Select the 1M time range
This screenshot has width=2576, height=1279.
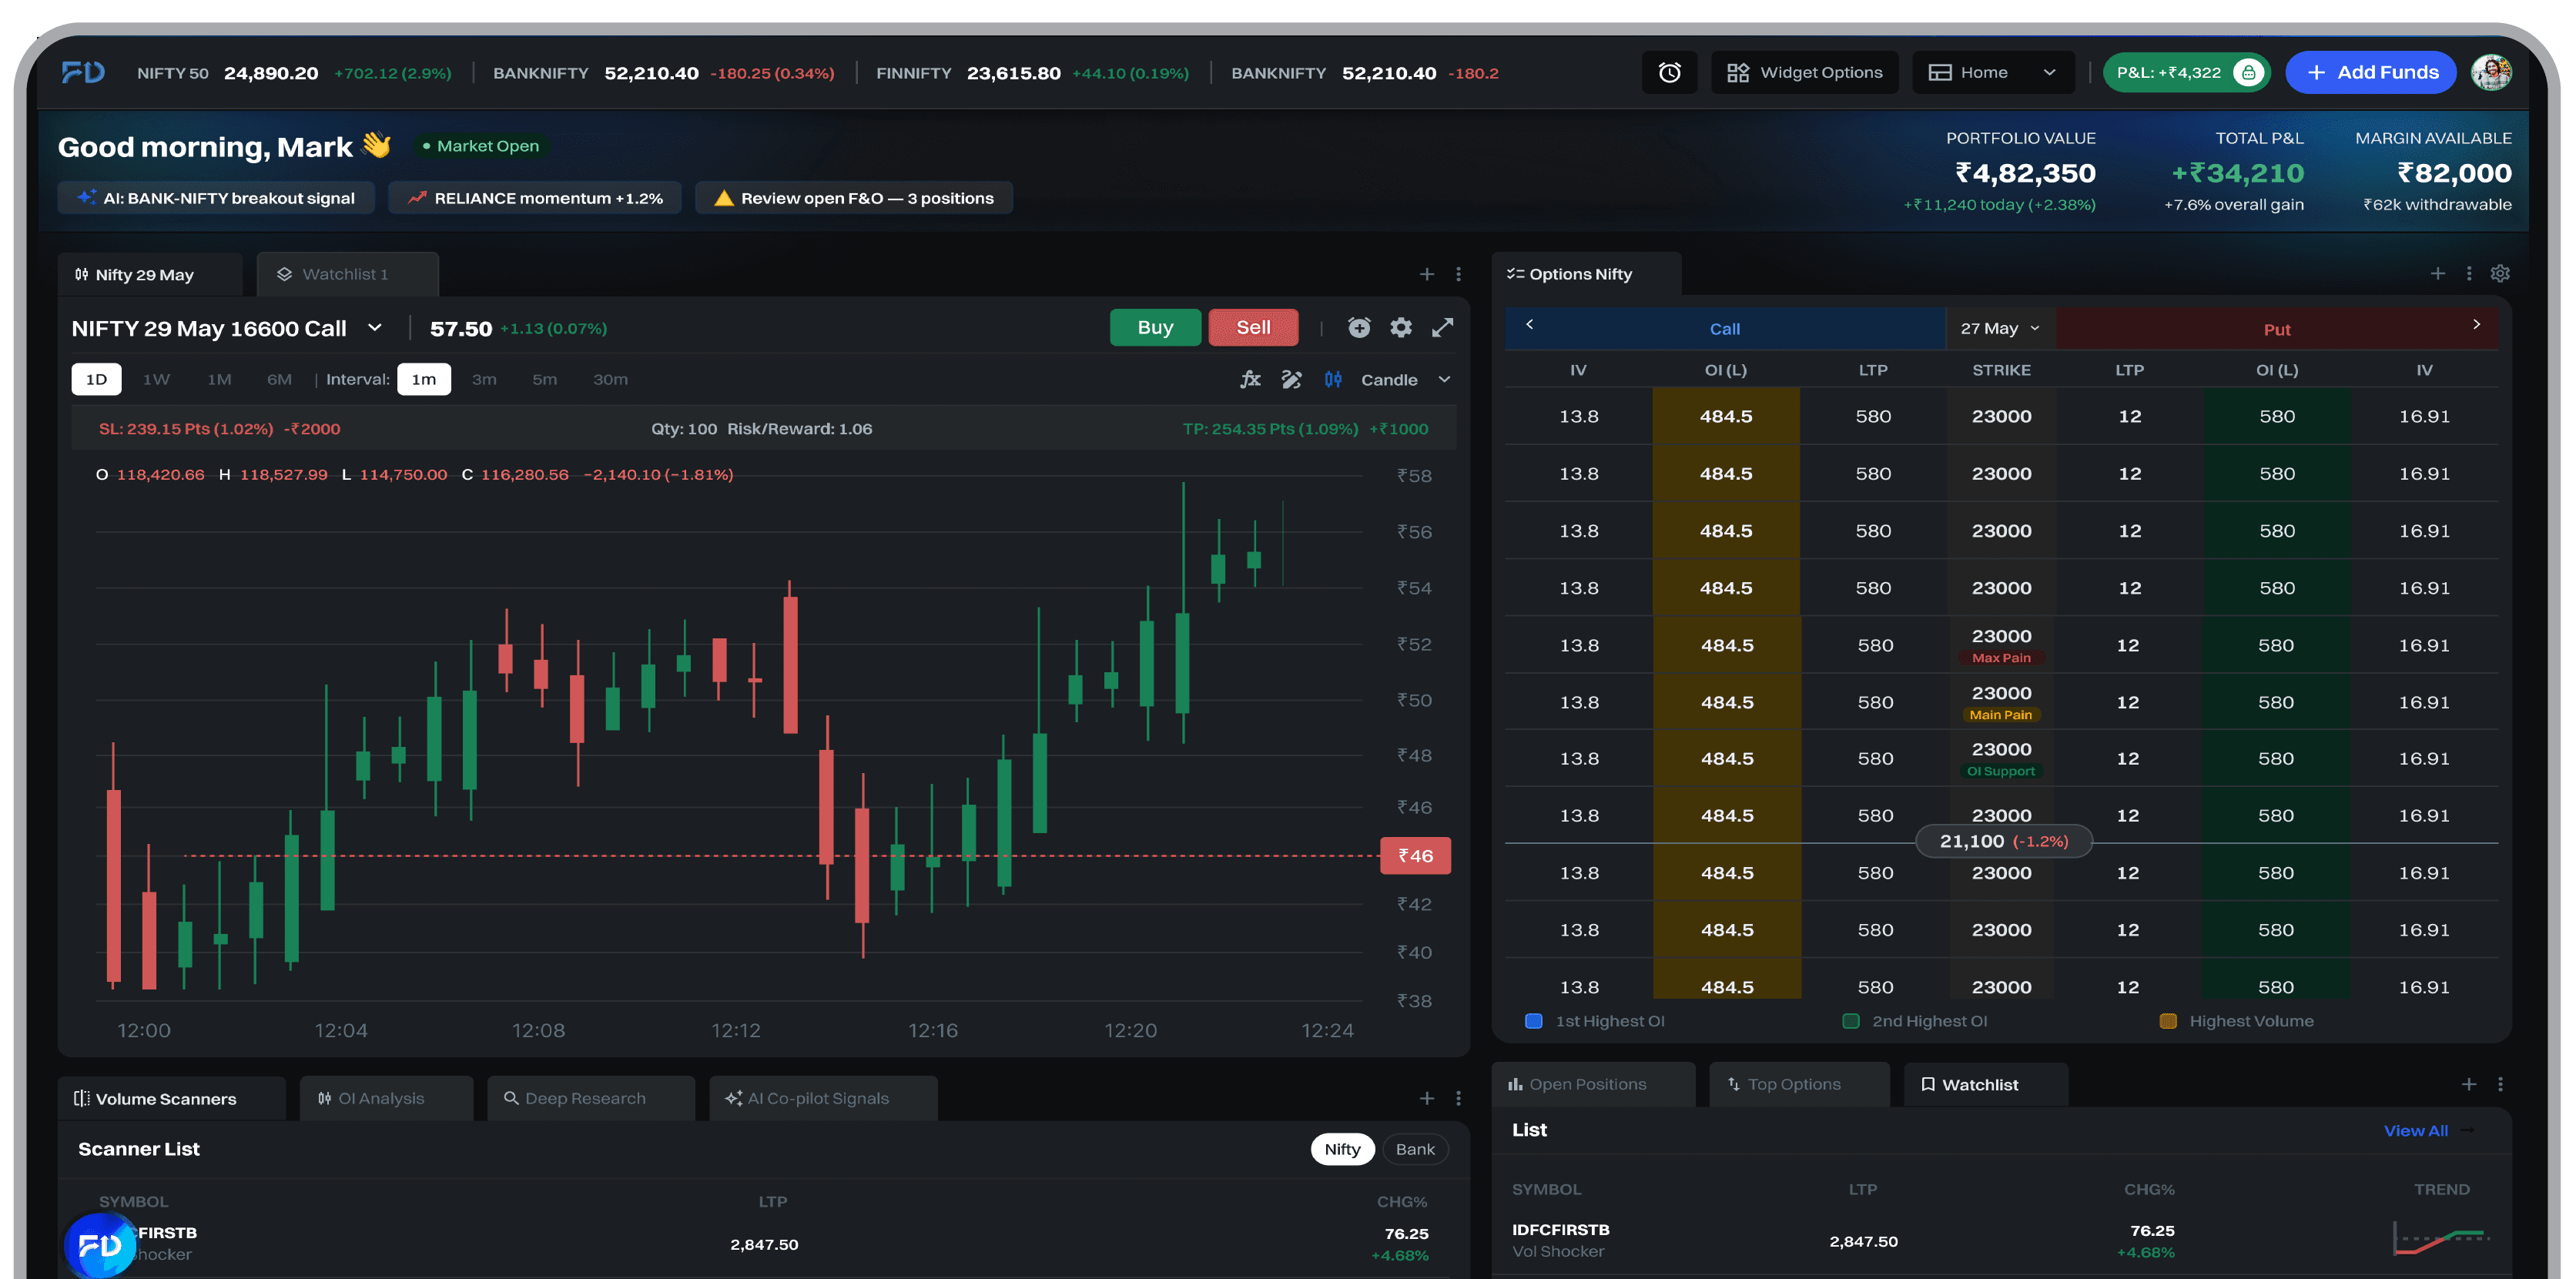pyautogui.click(x=219, y=379)
